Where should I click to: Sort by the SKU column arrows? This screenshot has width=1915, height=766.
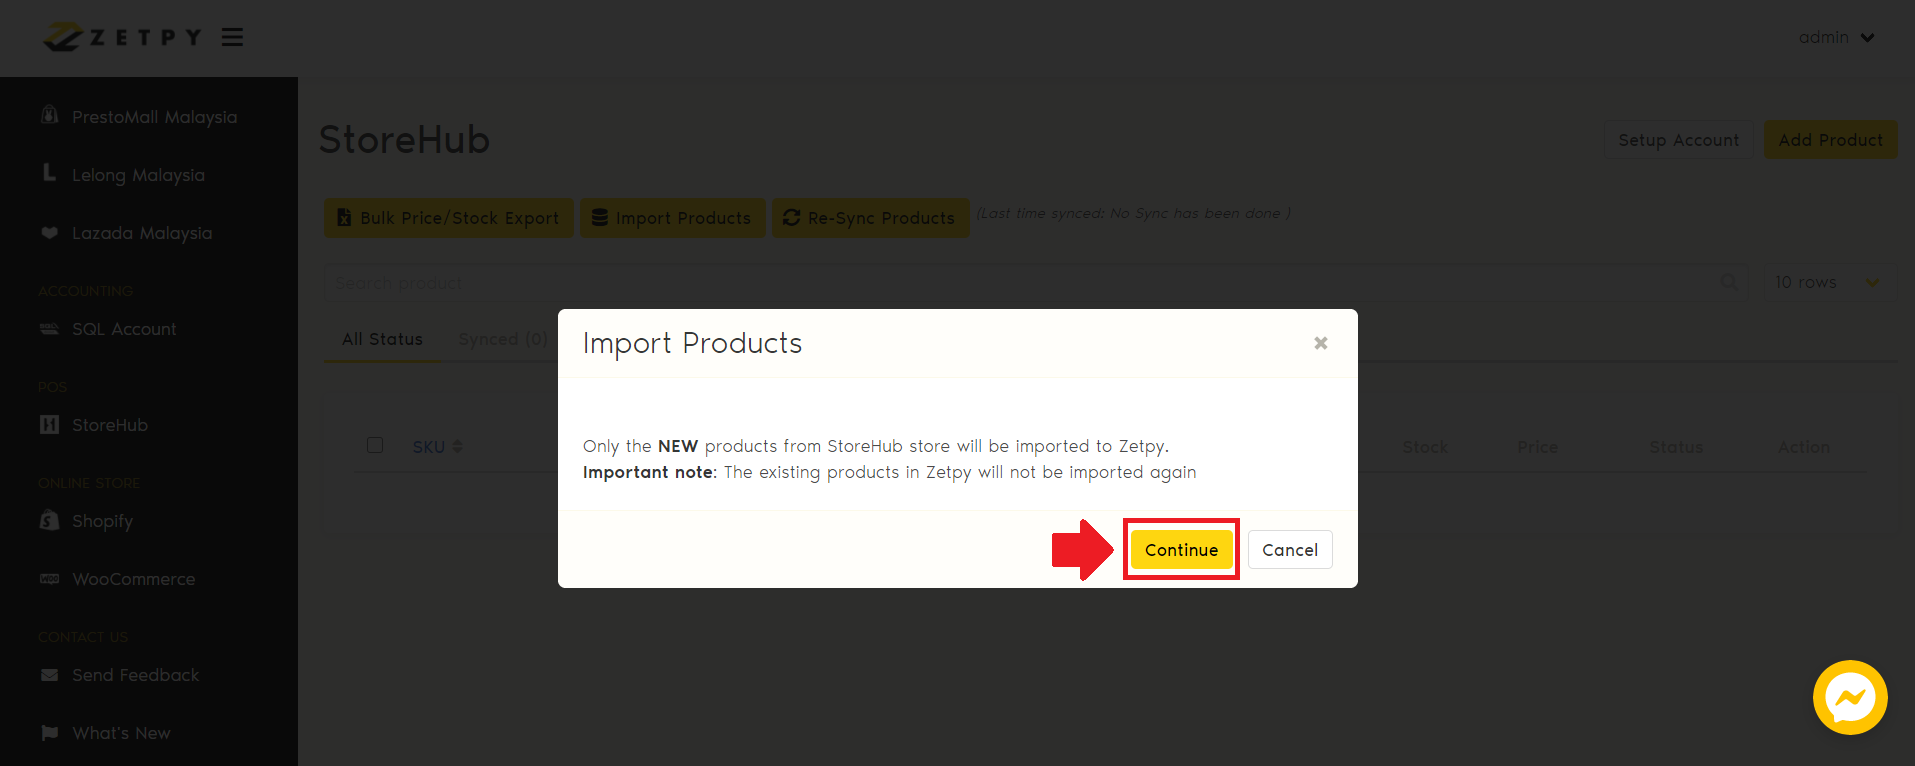458,447
